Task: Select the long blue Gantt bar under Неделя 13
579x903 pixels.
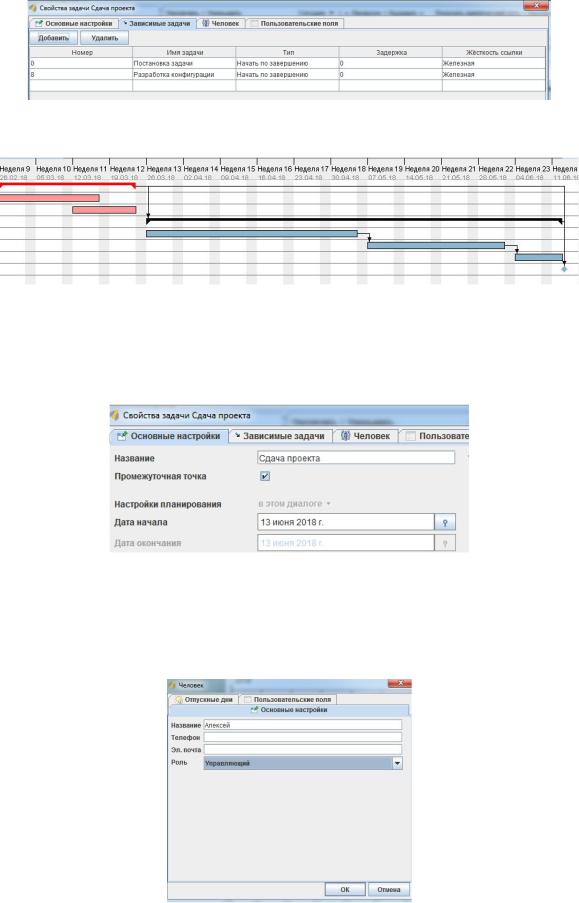Action: [x=252, y=234]
